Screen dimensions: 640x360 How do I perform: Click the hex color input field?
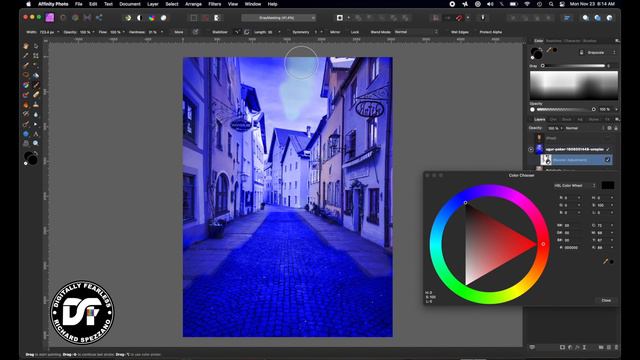pos(572,247)
